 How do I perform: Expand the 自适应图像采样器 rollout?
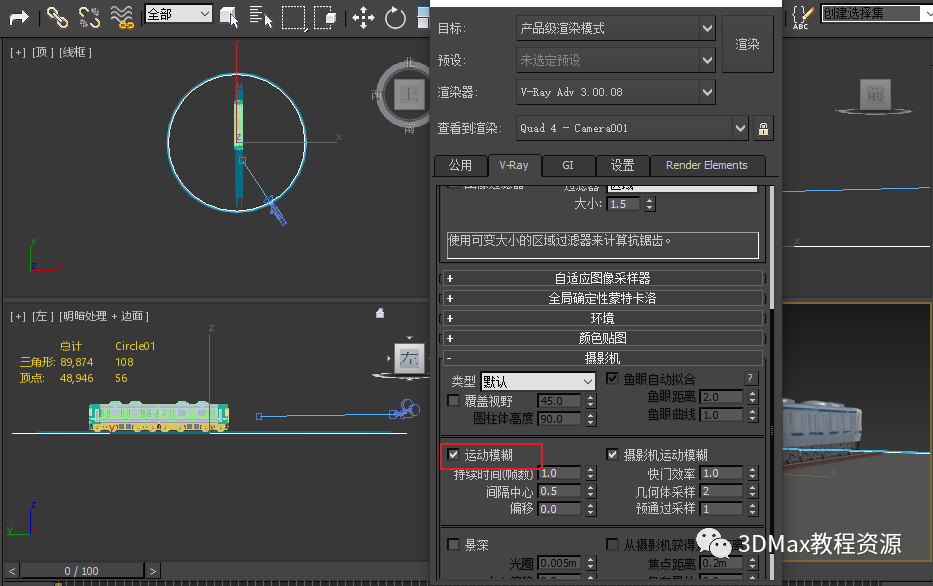pyautogui.click(x=603, y=278)
